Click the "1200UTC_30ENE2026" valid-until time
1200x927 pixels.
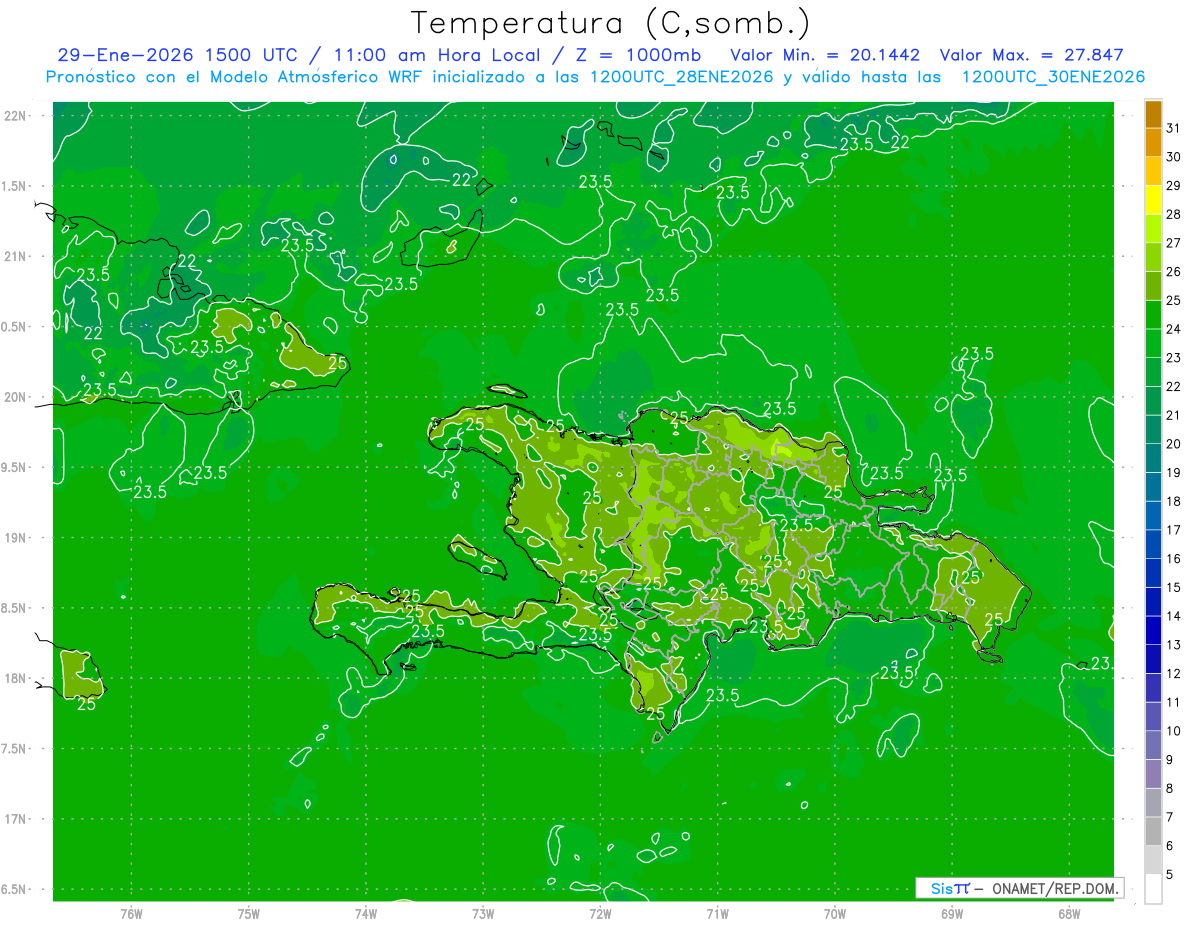tap(1053, 77)
